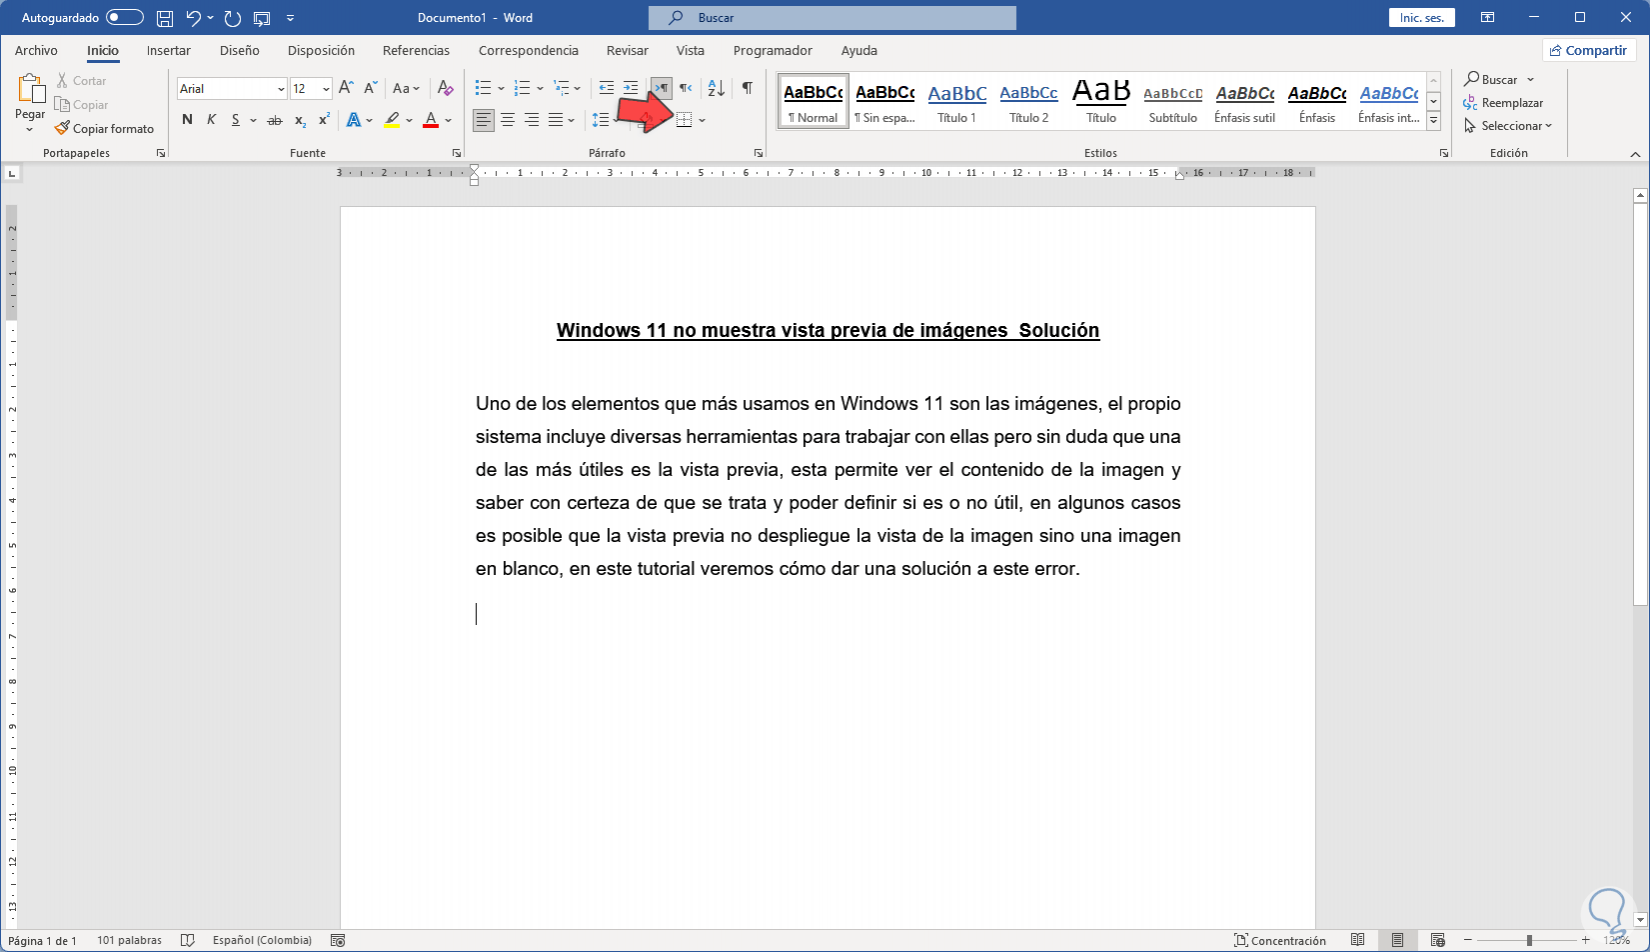Open the Programador tab
1650x952 pixels.
click(x=773, y=51)
